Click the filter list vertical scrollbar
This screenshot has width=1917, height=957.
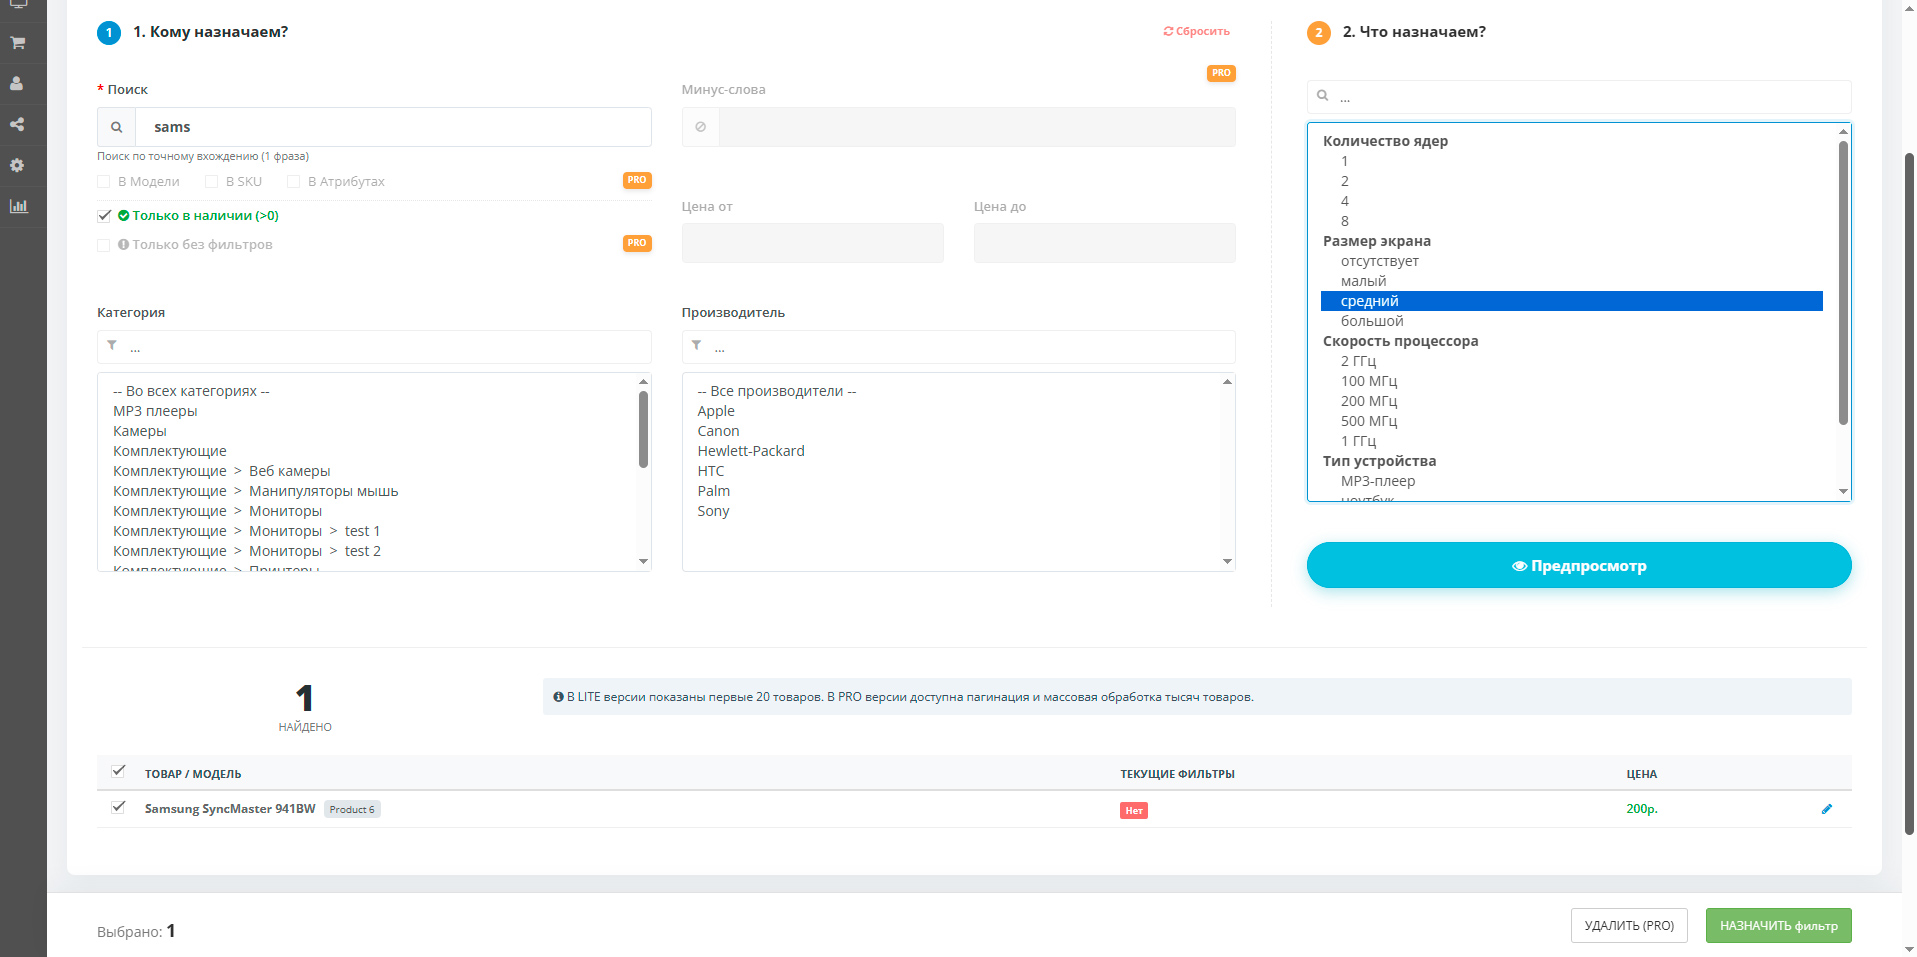[1842, 282]
